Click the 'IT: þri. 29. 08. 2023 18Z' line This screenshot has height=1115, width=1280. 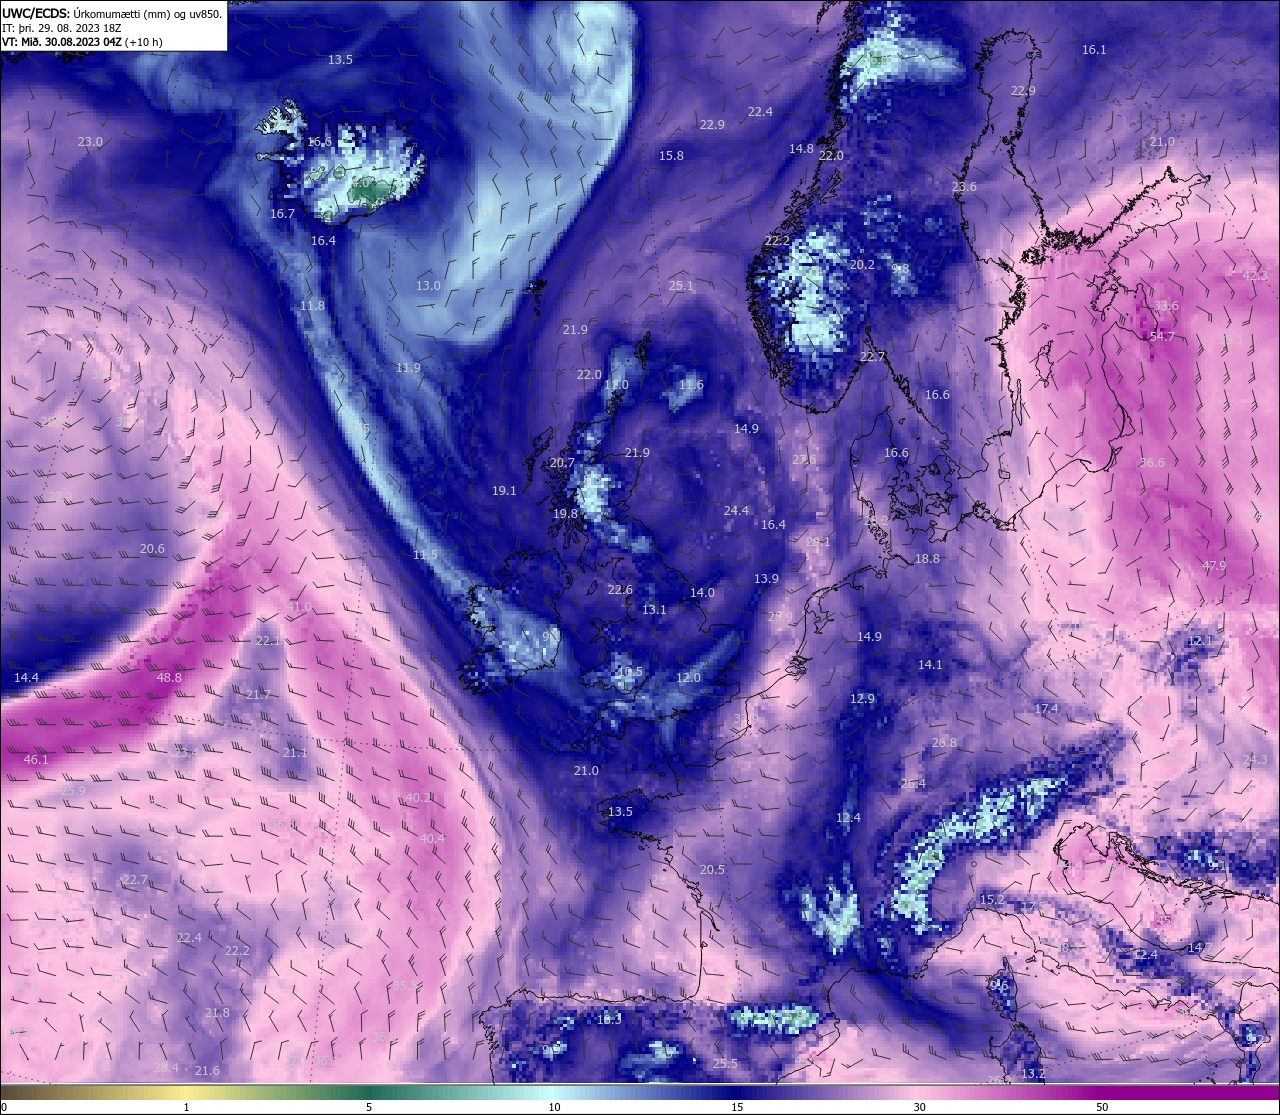point(63,28)
